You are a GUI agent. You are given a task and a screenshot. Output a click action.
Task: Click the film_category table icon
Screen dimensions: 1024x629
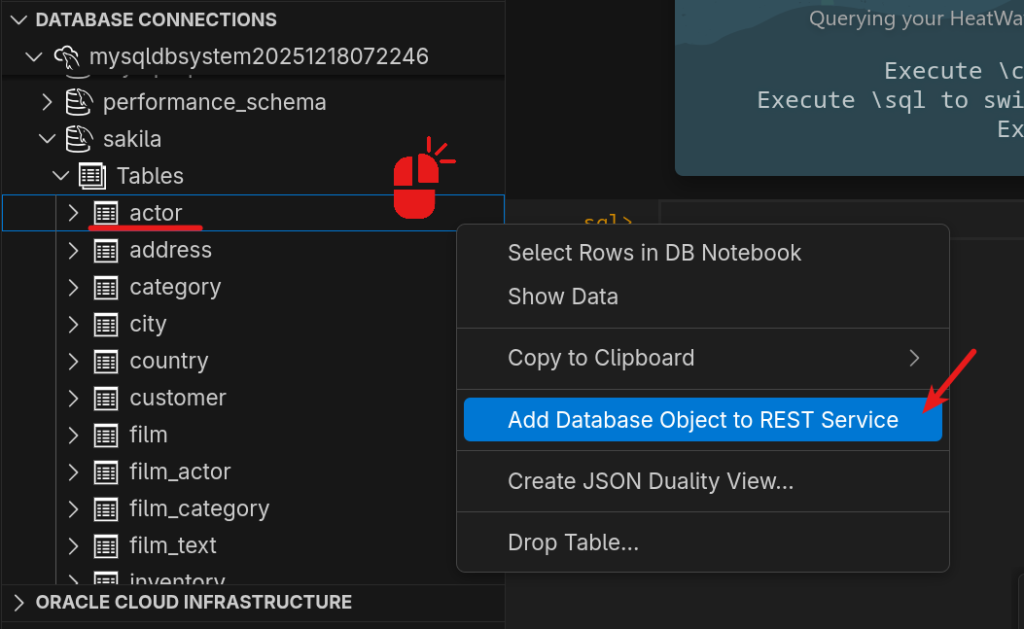pos(106,509)
